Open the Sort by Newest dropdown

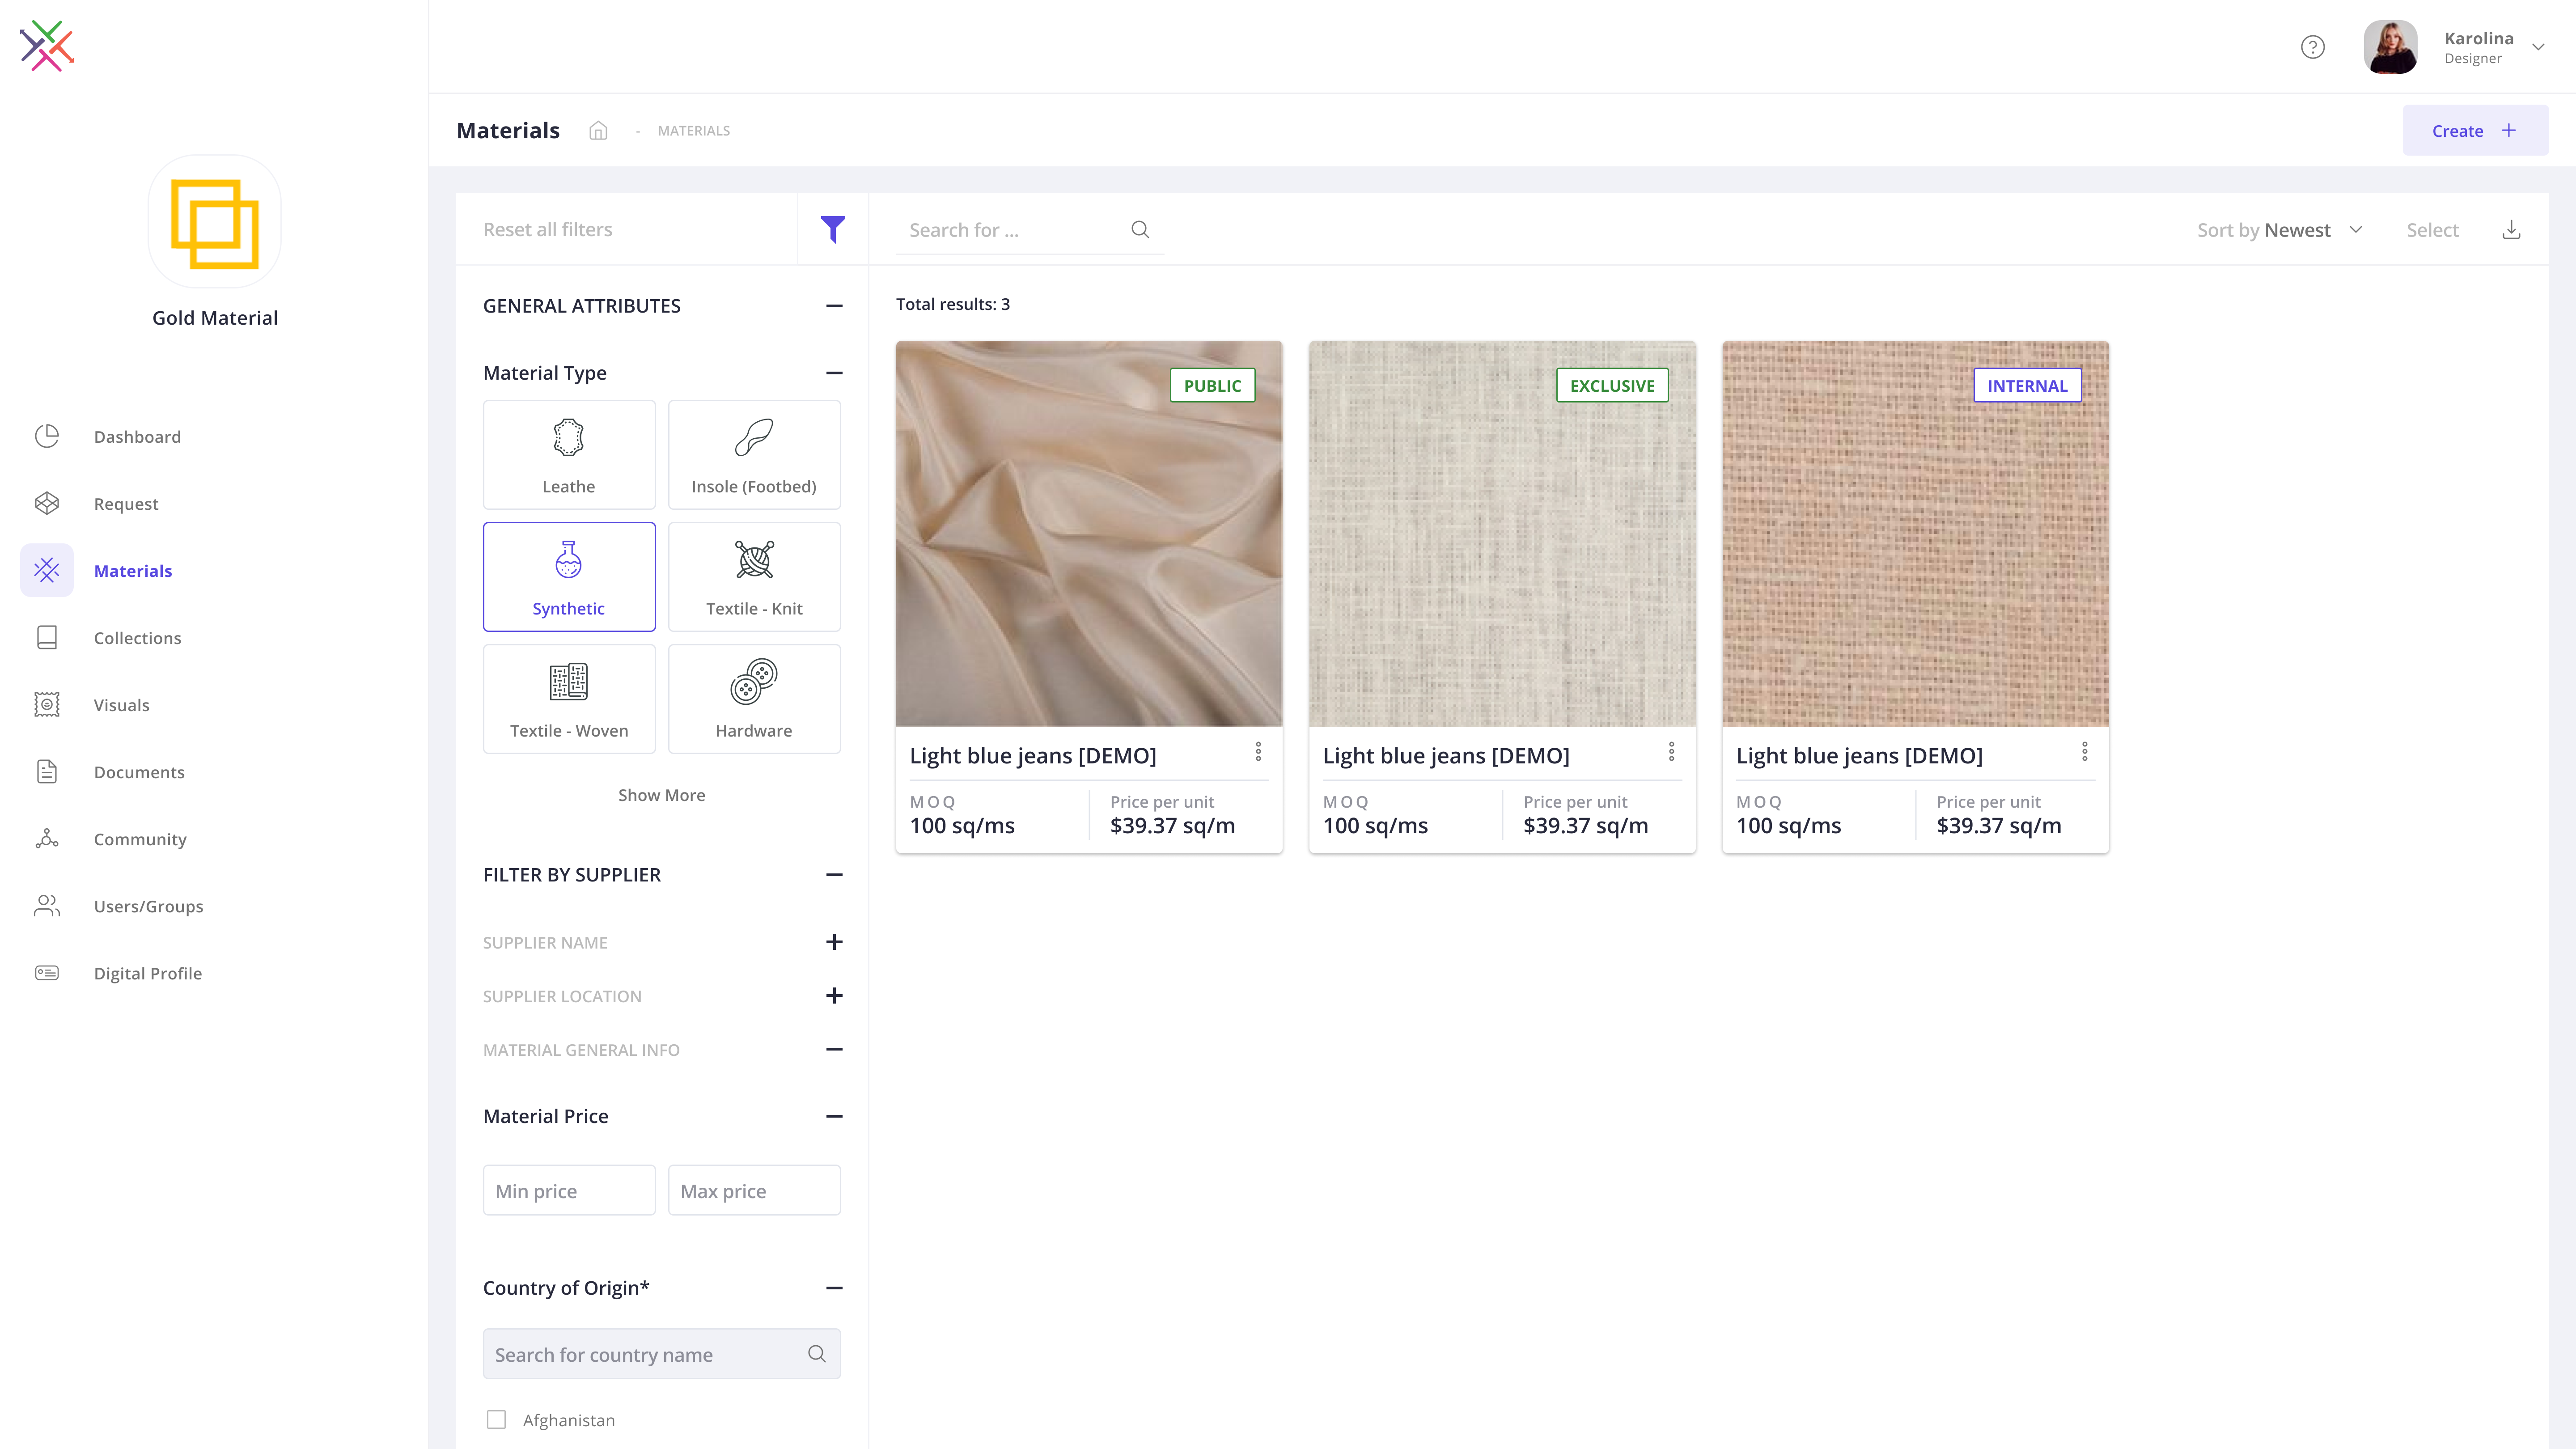[2279, 230]
